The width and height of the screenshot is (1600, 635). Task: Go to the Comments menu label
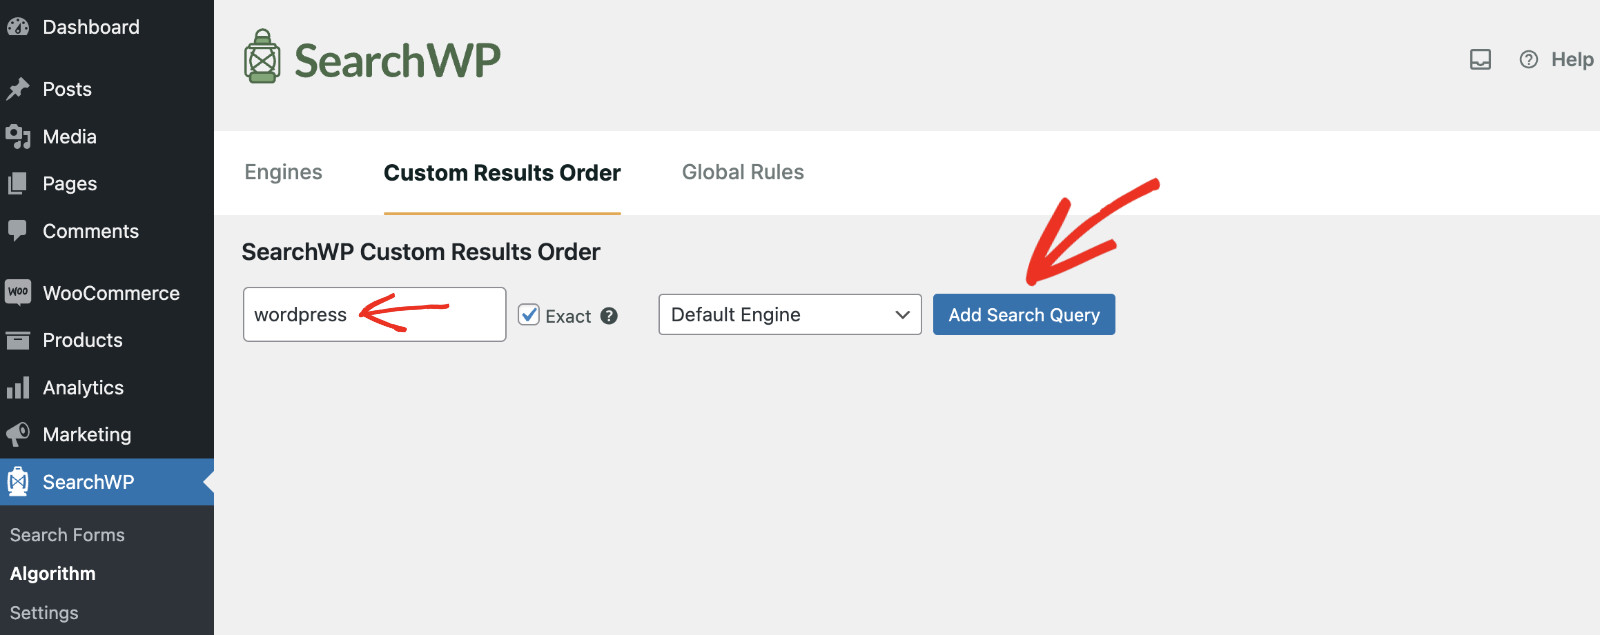91,231
